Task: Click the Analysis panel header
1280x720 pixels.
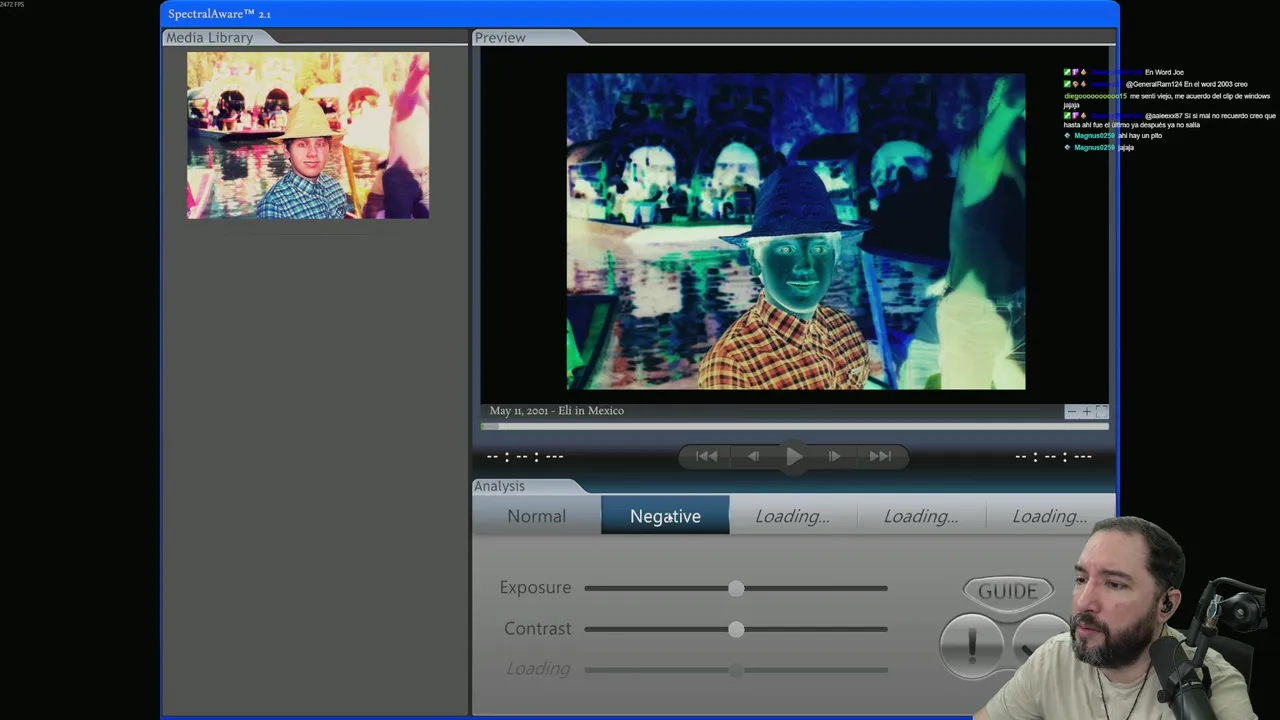Action: pyautogui.click(x=499, y=486)
